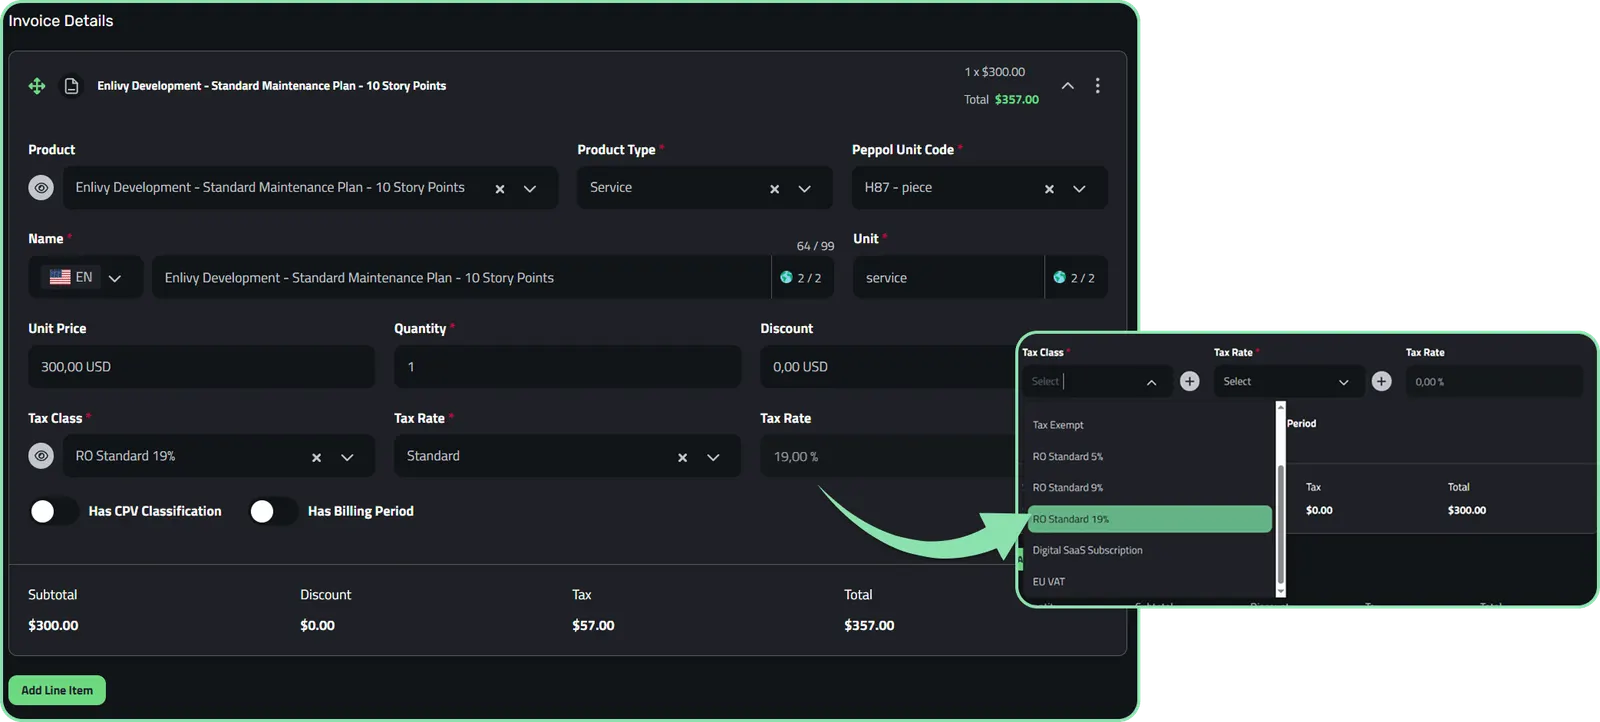1600x722 pixels.
Task: Click the Name input field
Action: (461, 277)
